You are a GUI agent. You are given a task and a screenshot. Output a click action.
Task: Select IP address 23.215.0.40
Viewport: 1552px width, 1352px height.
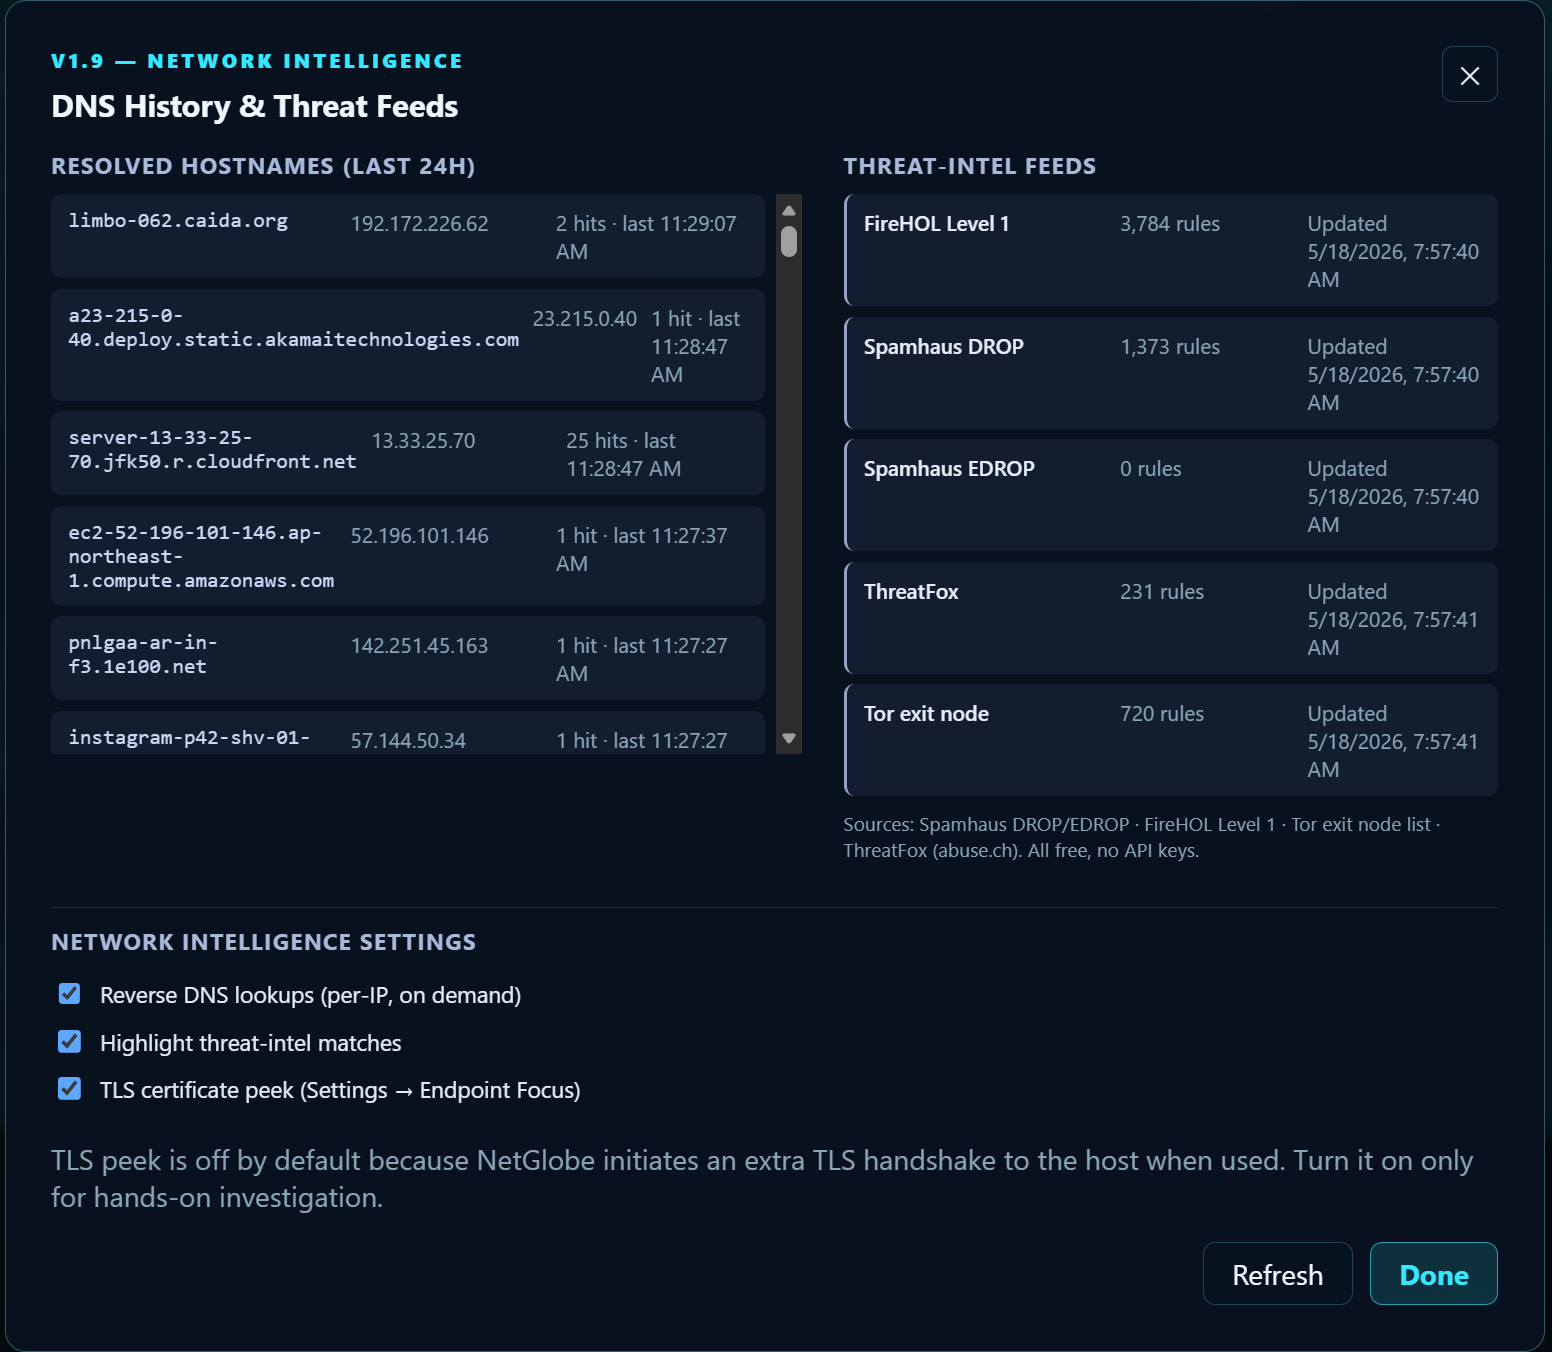584,319
